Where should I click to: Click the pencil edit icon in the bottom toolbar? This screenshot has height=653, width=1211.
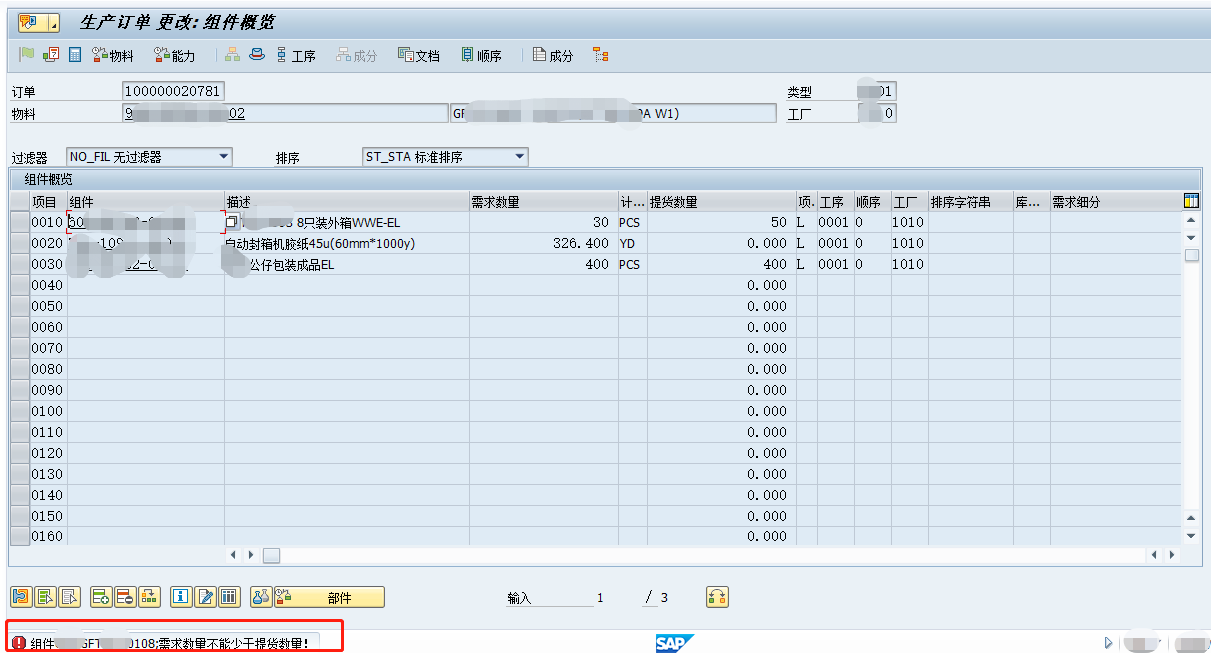[x=205, y=597]
